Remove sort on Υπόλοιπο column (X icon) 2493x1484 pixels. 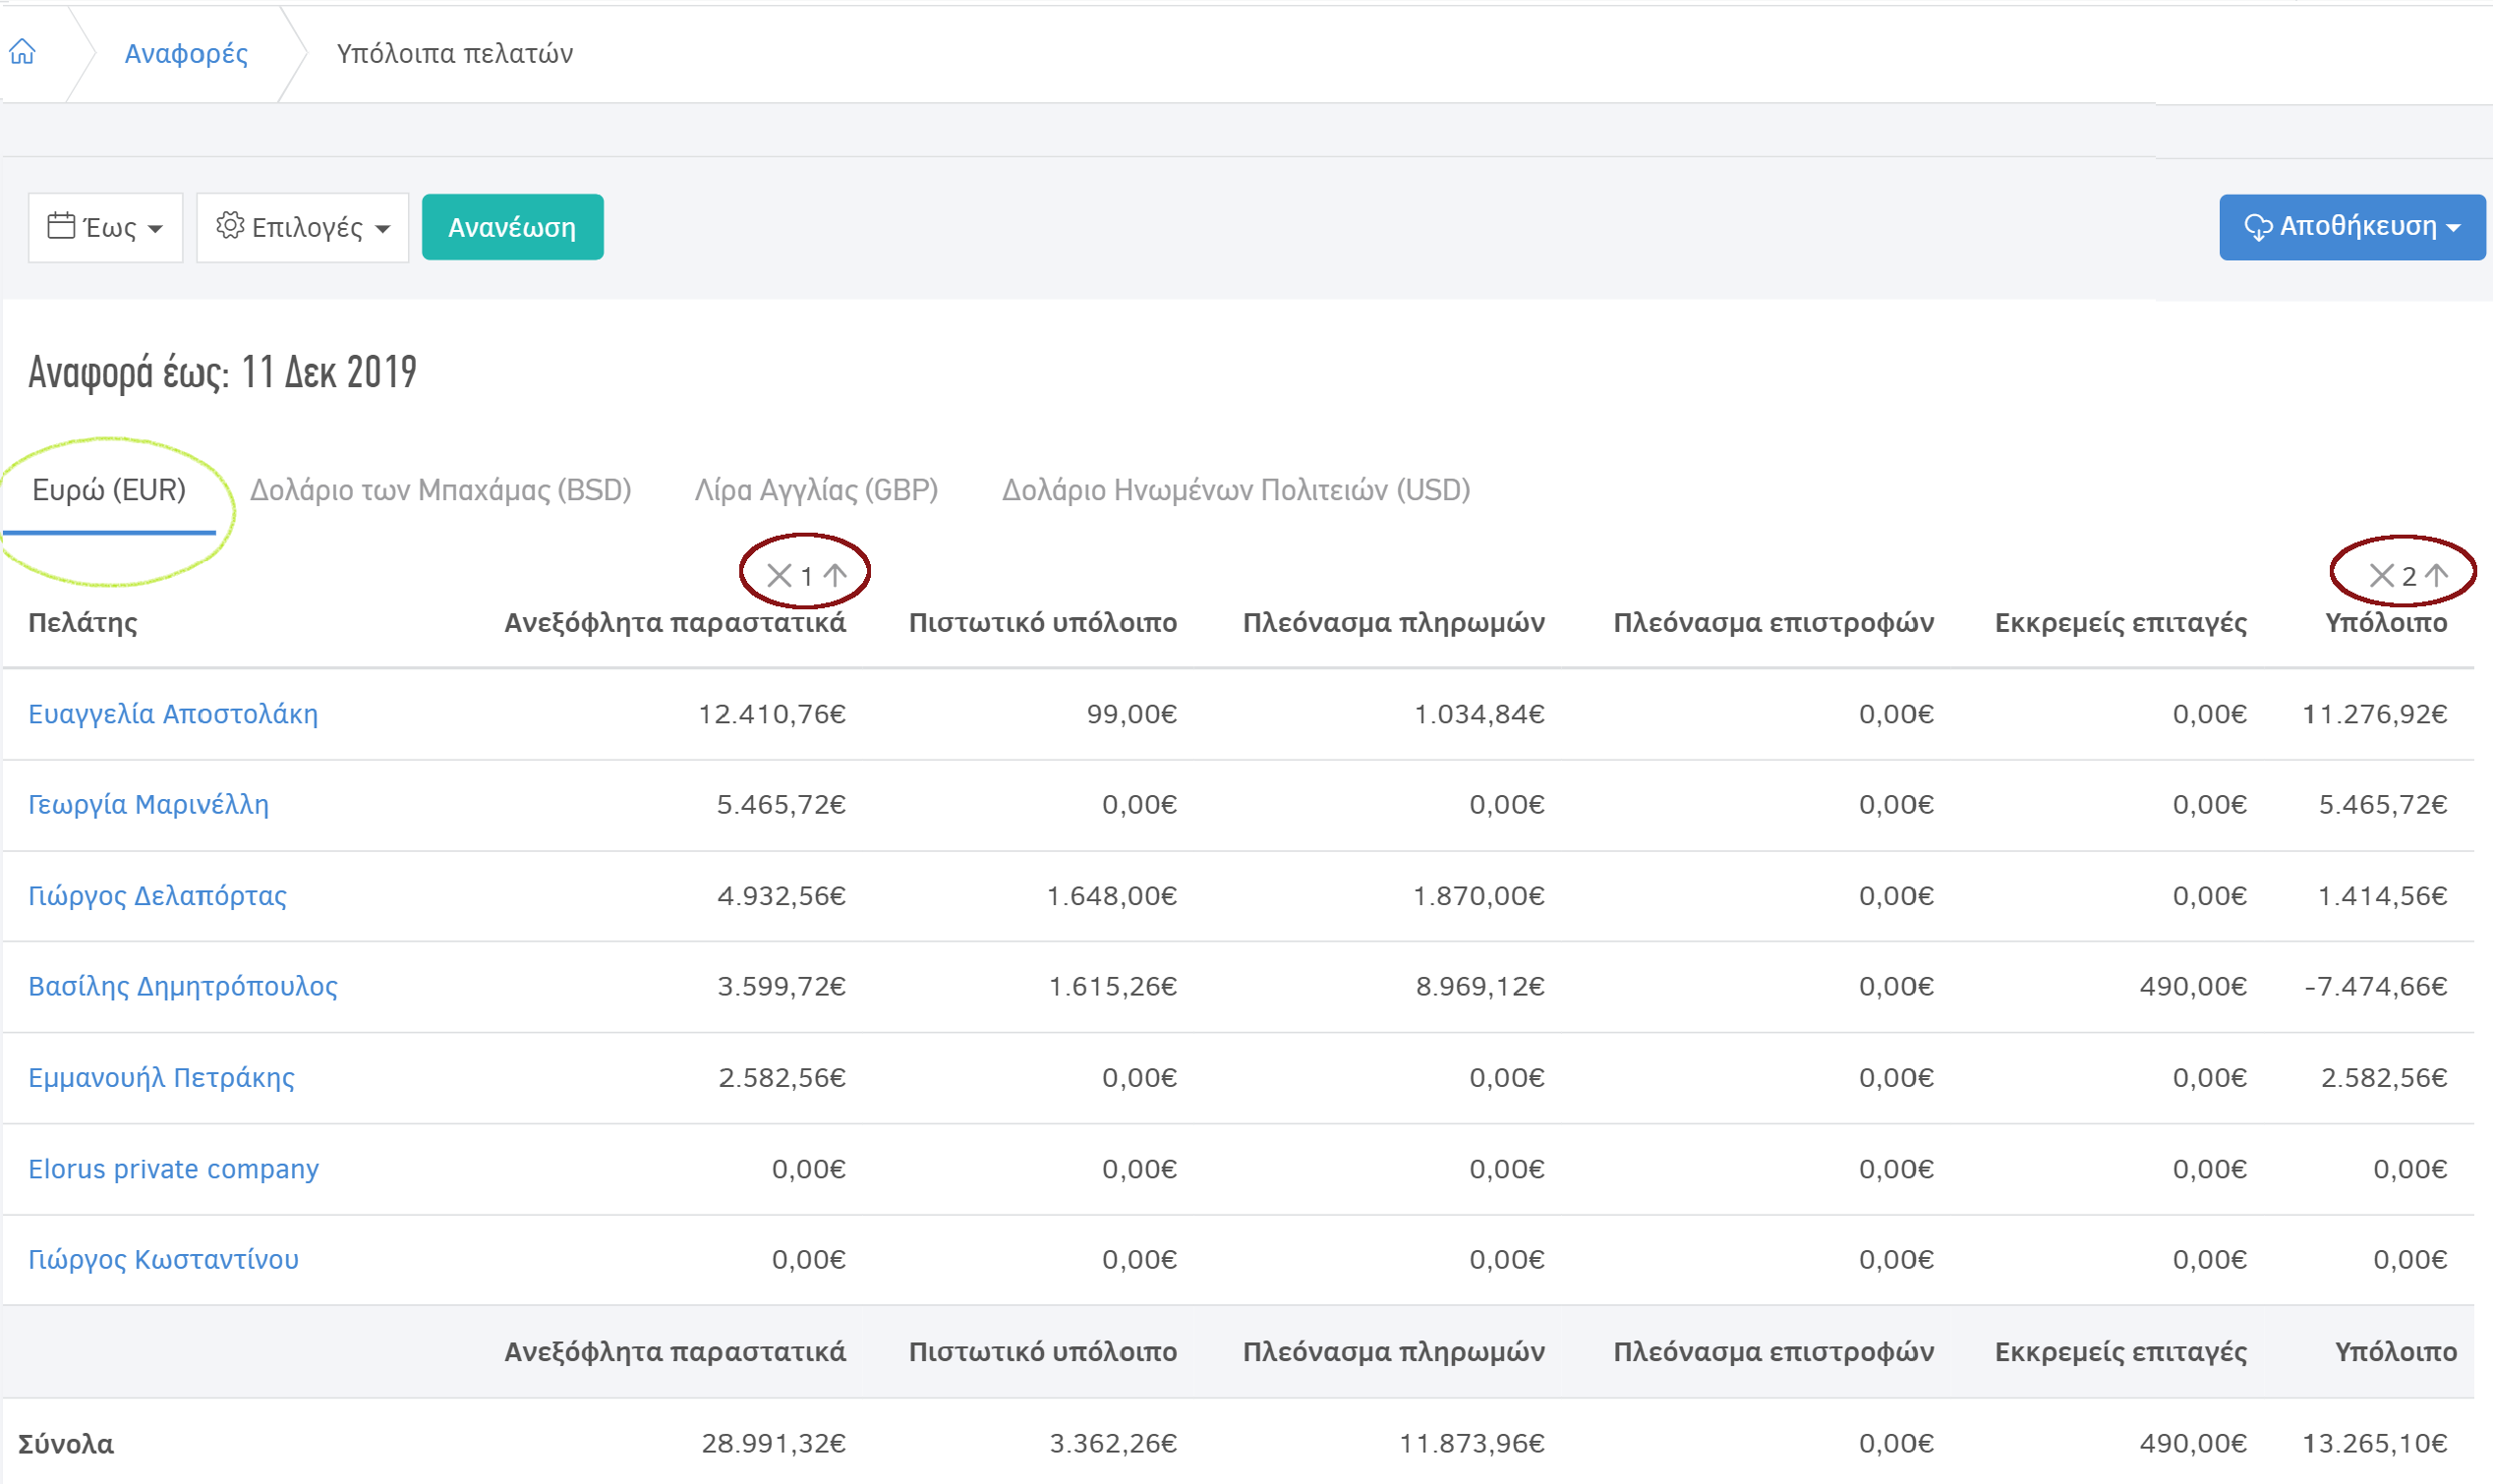tap(2382, 576)
